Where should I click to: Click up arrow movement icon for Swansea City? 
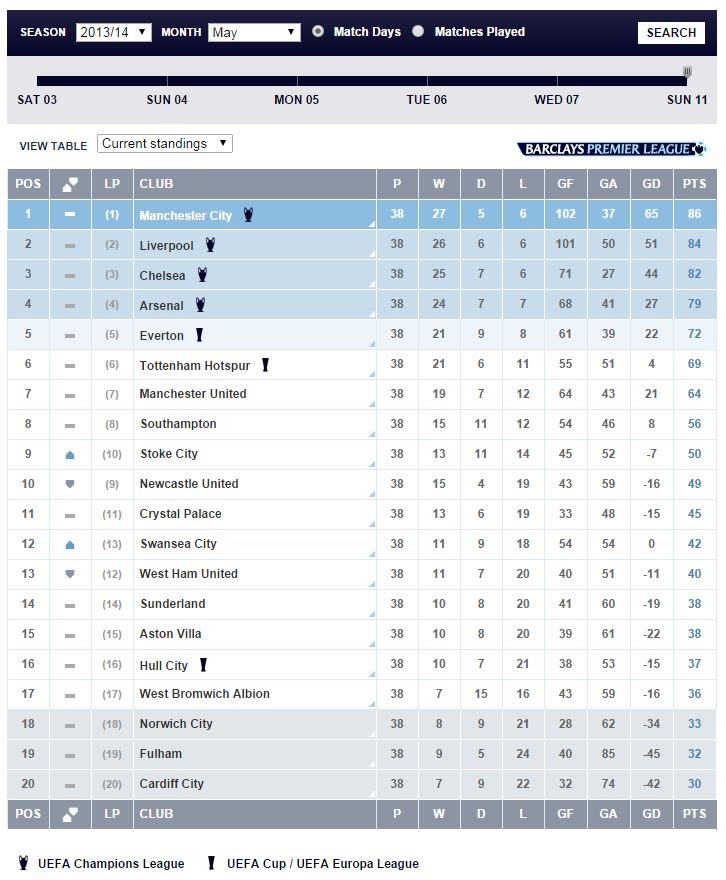(70, 544)
